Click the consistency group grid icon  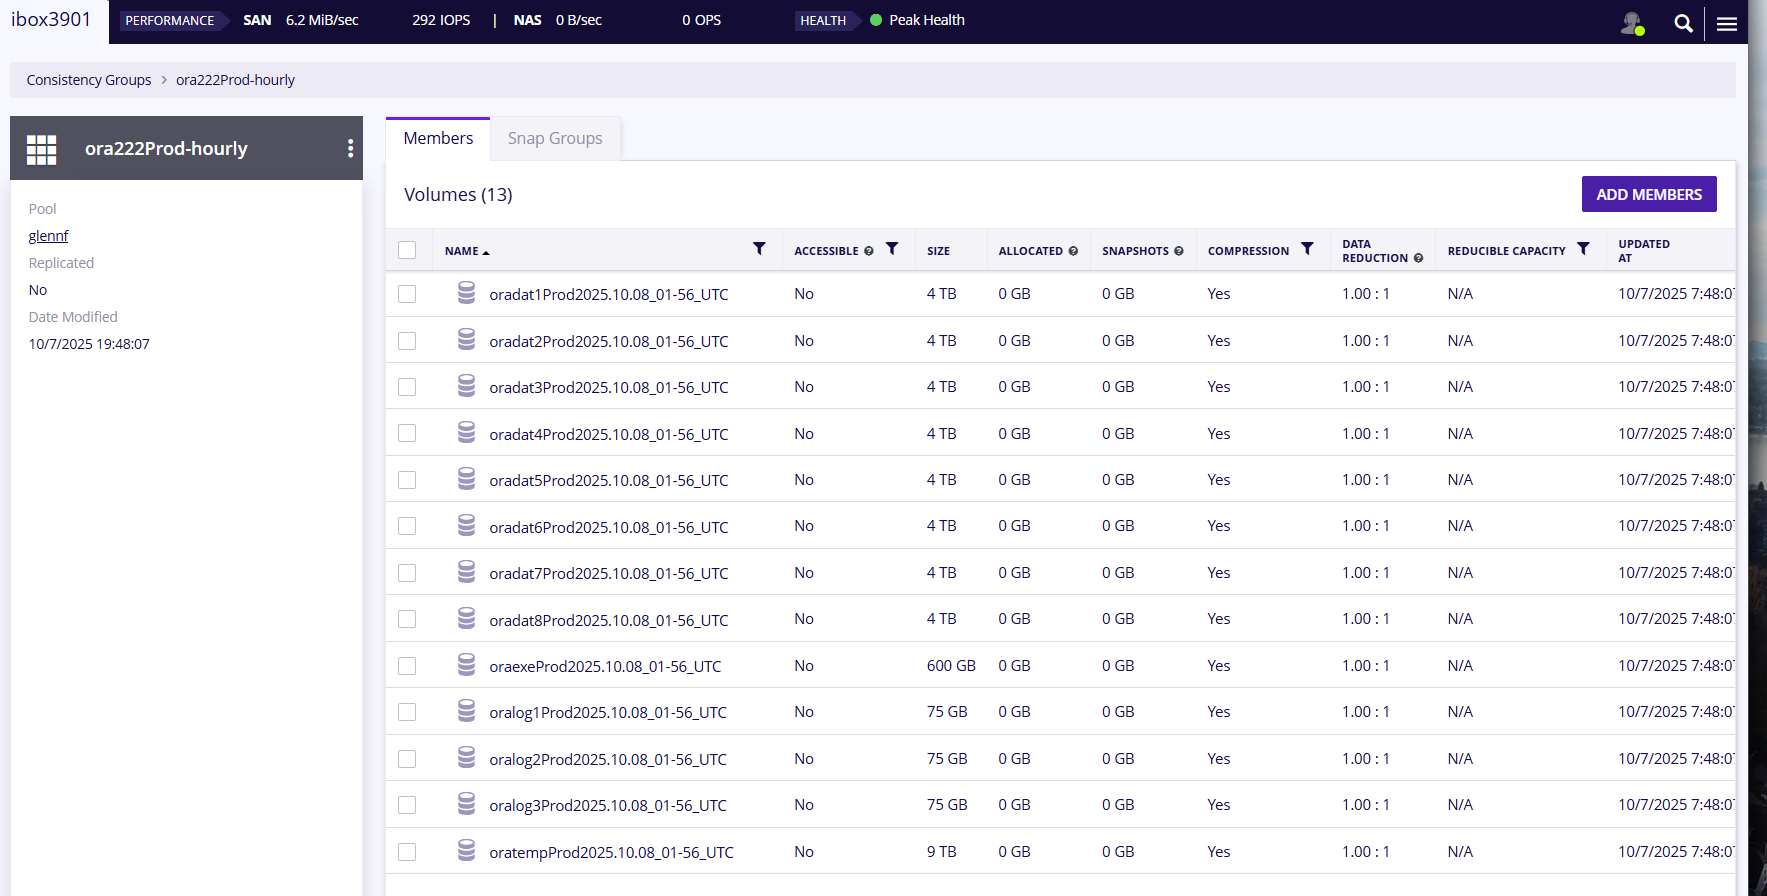[41, 150]
